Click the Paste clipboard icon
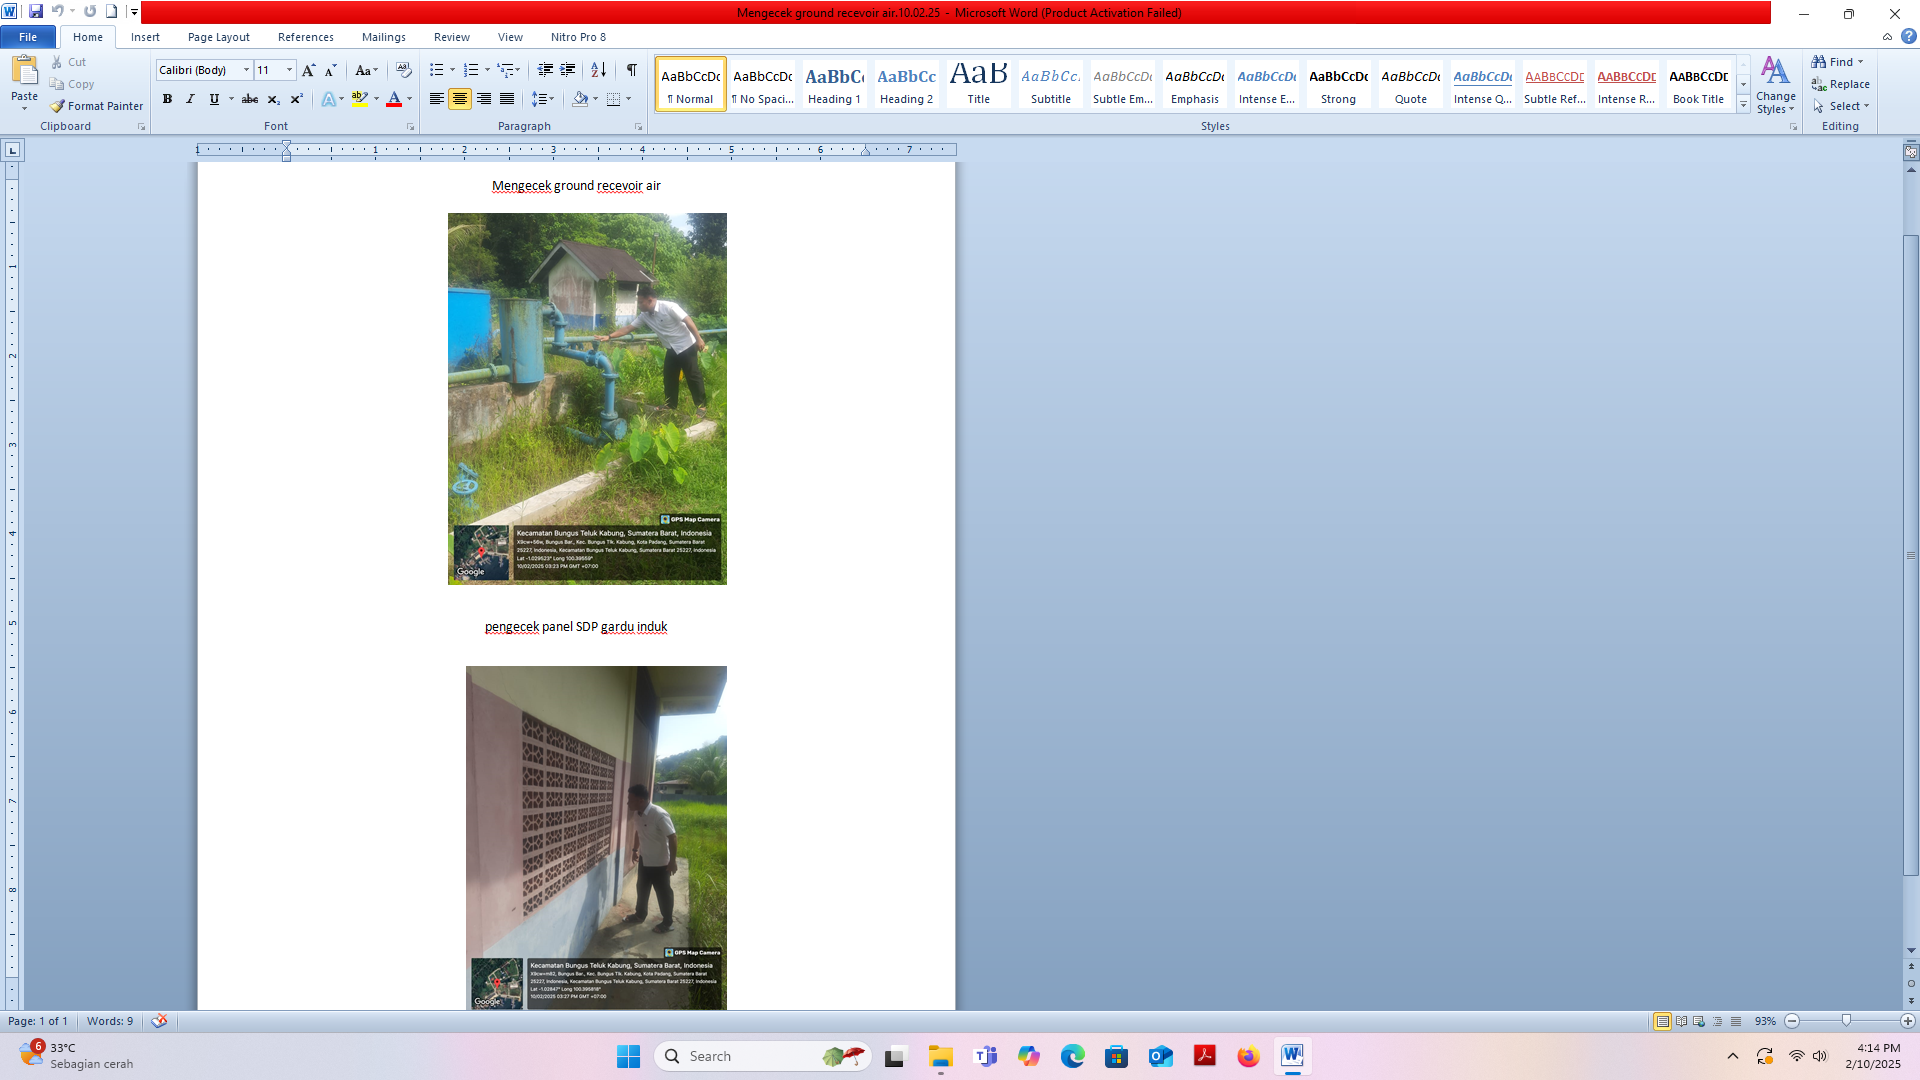 pyautogui.click(x=24, y=72)
